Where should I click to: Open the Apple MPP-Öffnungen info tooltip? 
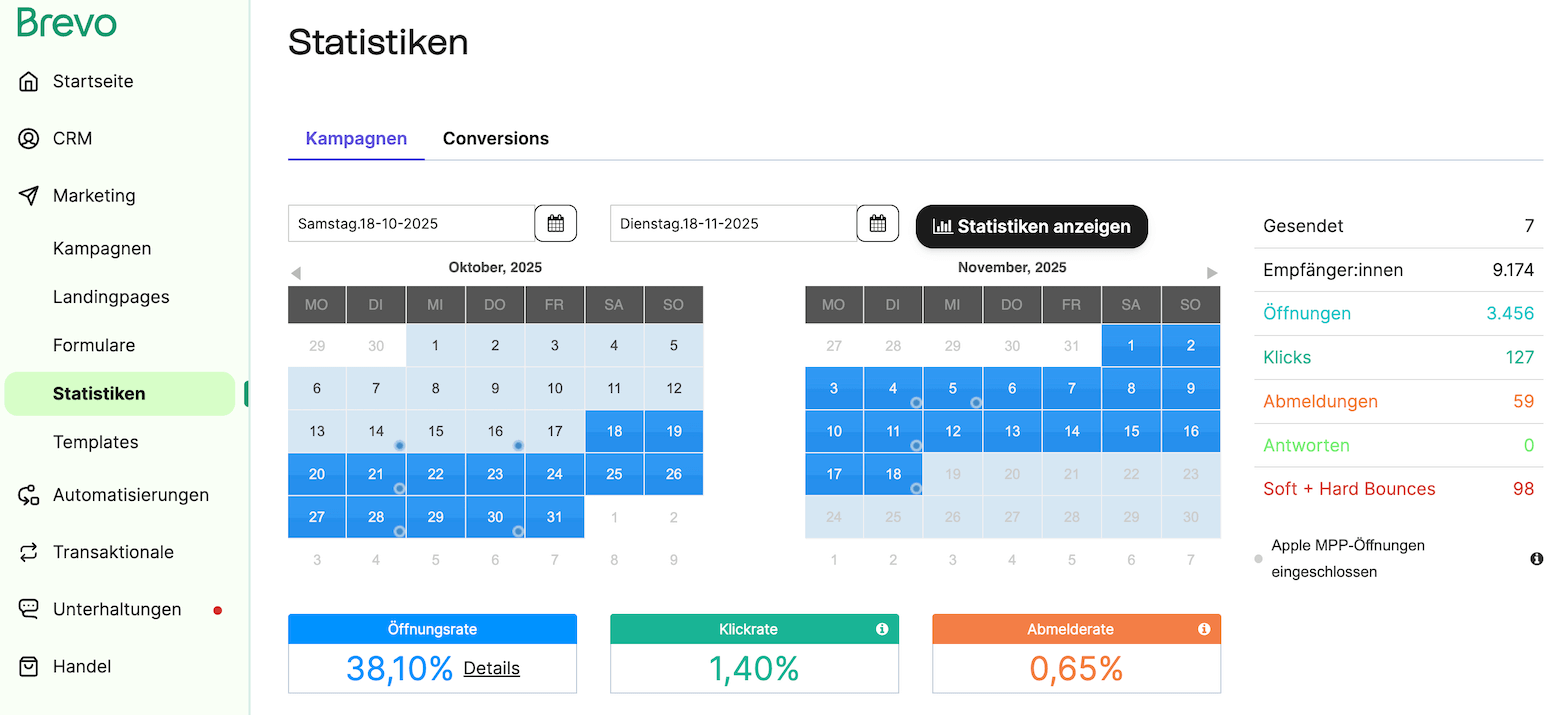[1536, 559]
